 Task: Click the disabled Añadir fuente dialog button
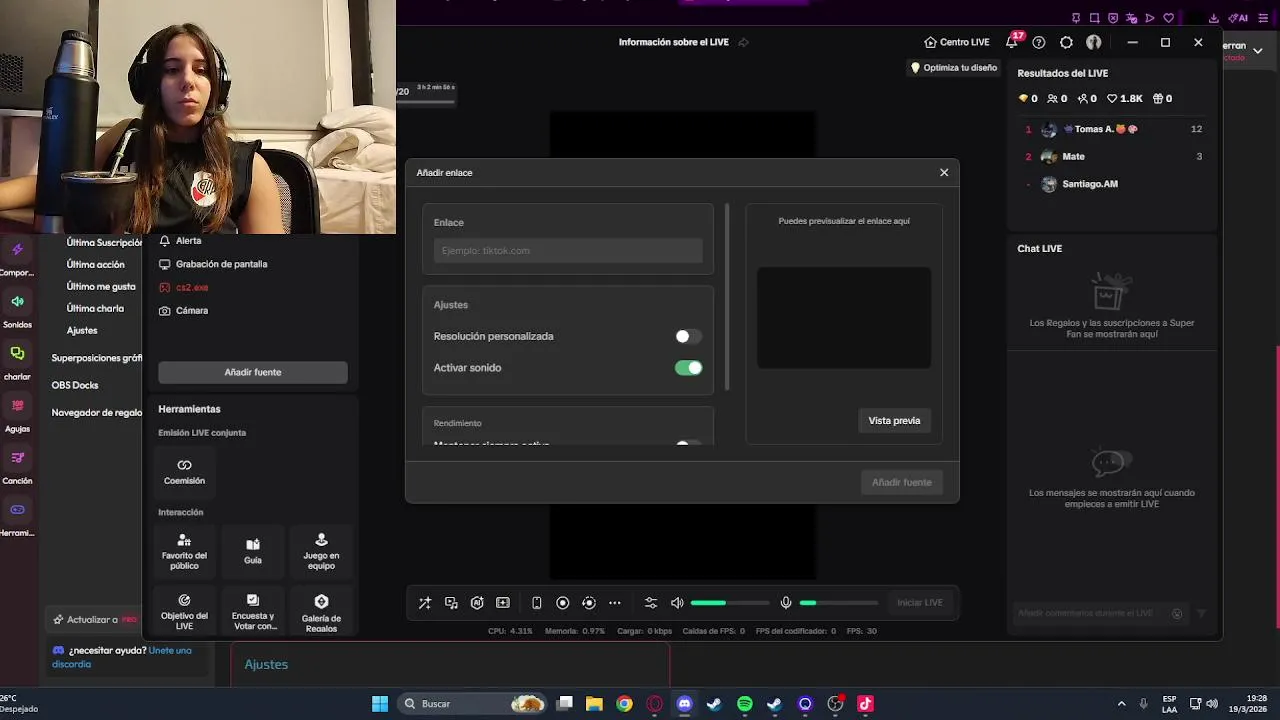point(901,482)
